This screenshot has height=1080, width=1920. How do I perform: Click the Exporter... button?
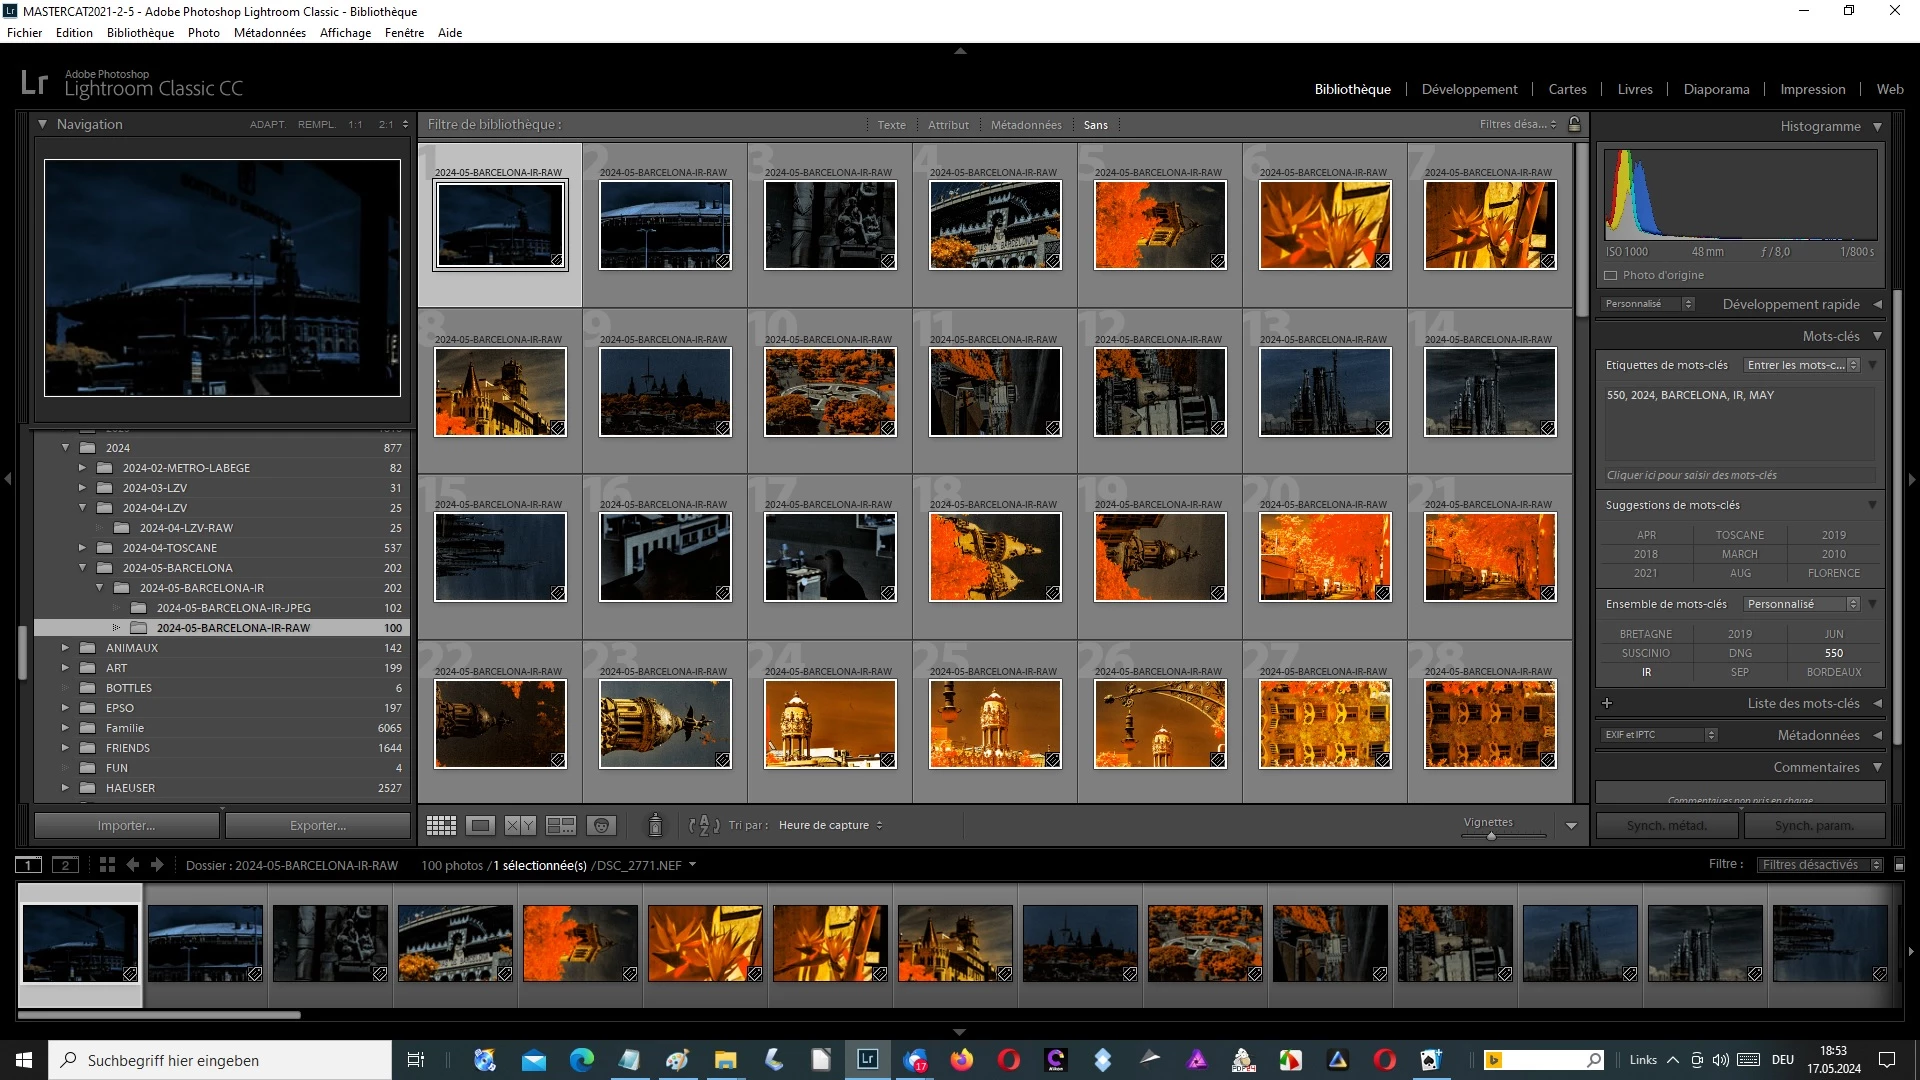tap(318, 825)
